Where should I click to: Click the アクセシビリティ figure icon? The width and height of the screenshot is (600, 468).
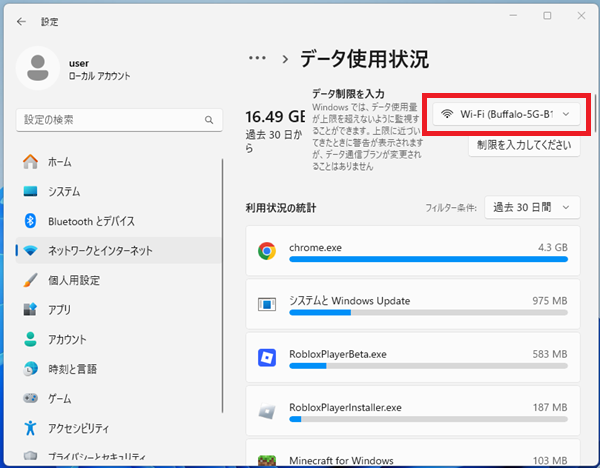30,428
